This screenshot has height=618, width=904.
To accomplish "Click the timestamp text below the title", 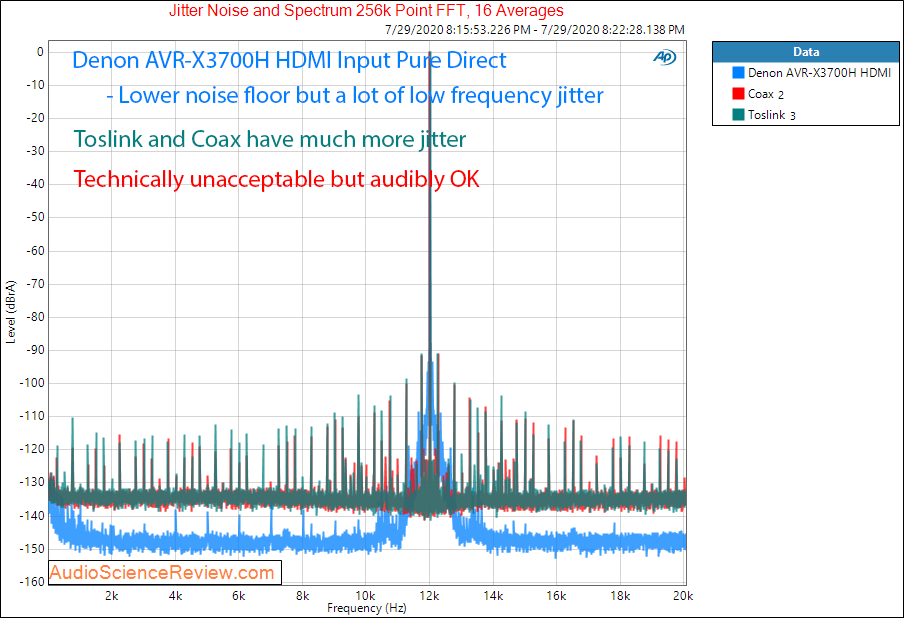I will pos(534,29).
